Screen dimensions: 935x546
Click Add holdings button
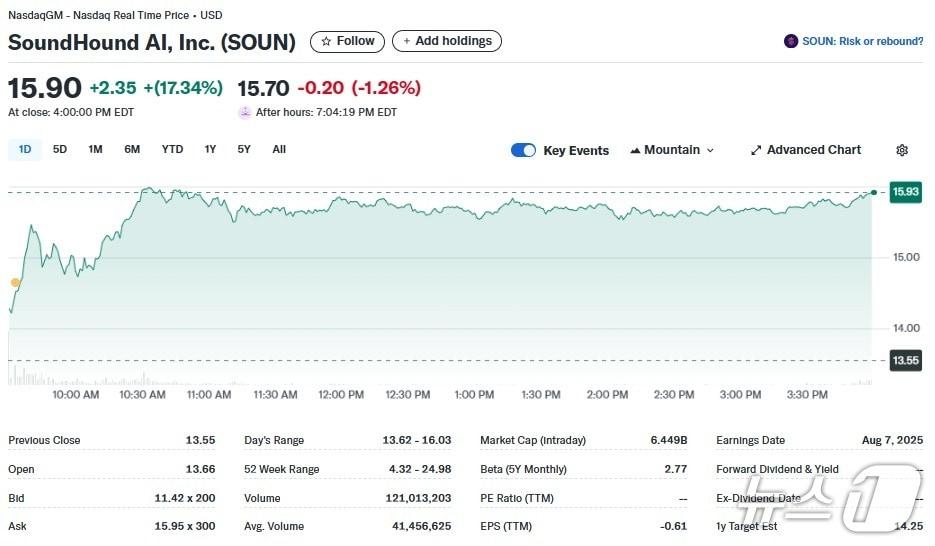point(446,41)
